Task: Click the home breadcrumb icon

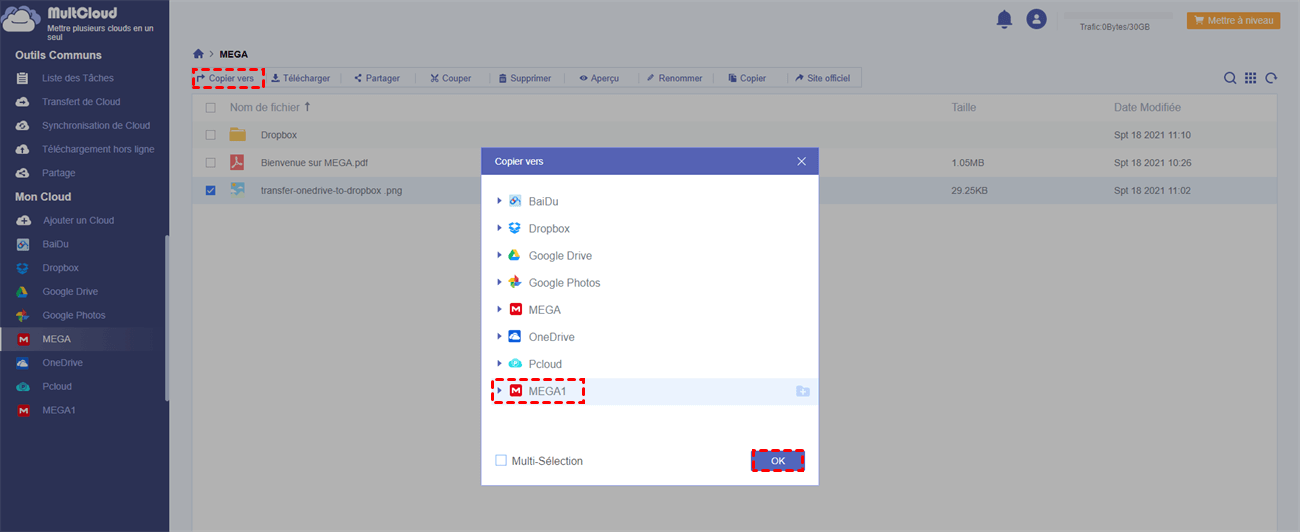Action: [199, 53]
